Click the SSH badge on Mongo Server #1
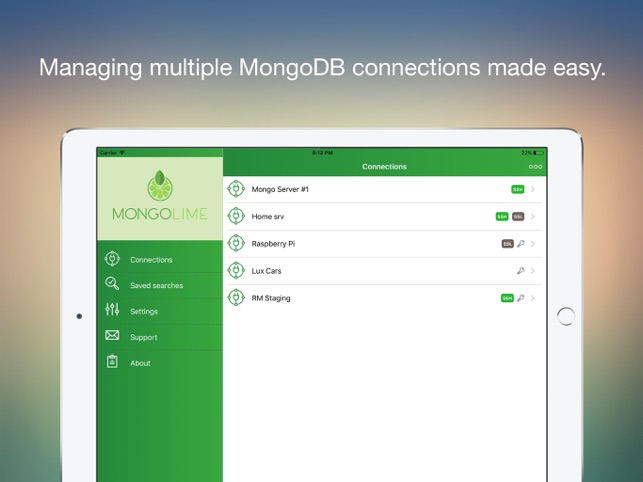 click(x=518, y=189)
